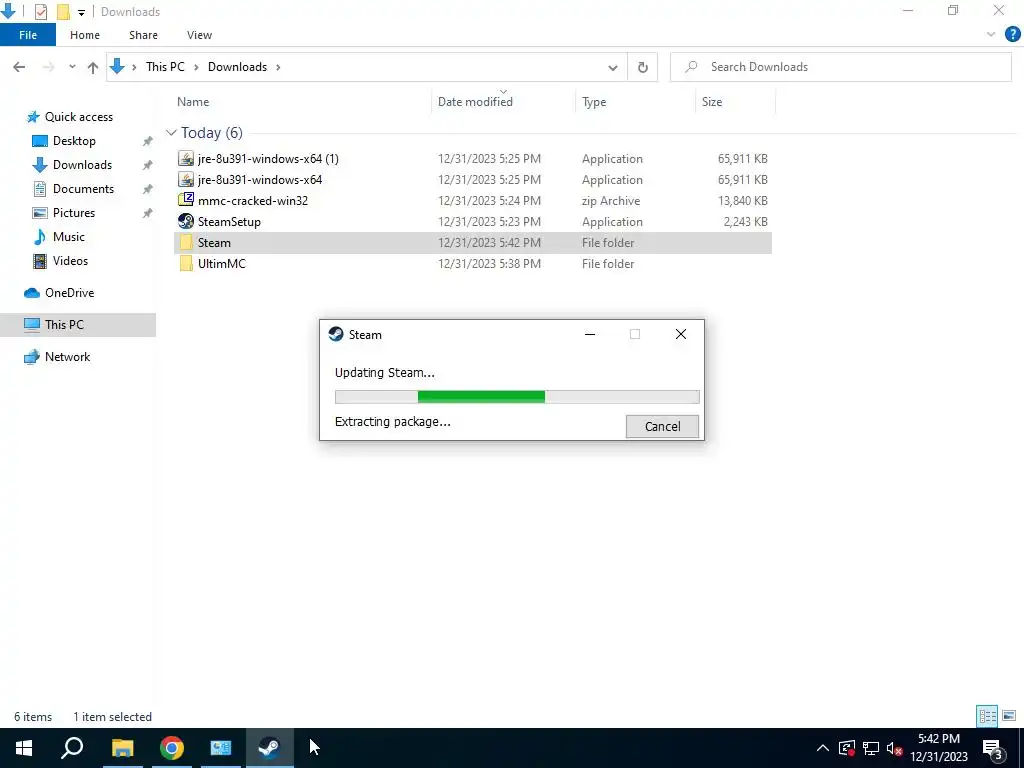Expand the chevron after Downloads in breadcrumb
Viewport: 1024px width, 768px height.
click(x=278, y=67)
